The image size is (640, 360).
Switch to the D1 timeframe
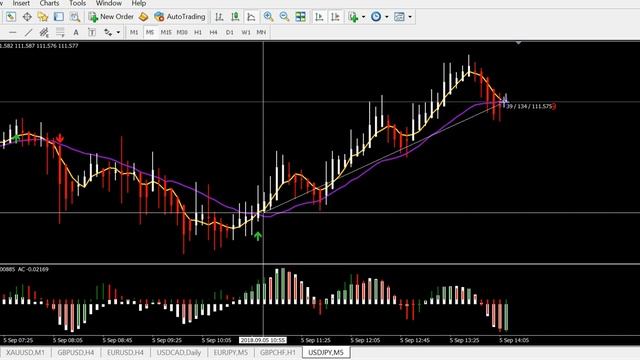pyautogui.click(x=230, y=32)
